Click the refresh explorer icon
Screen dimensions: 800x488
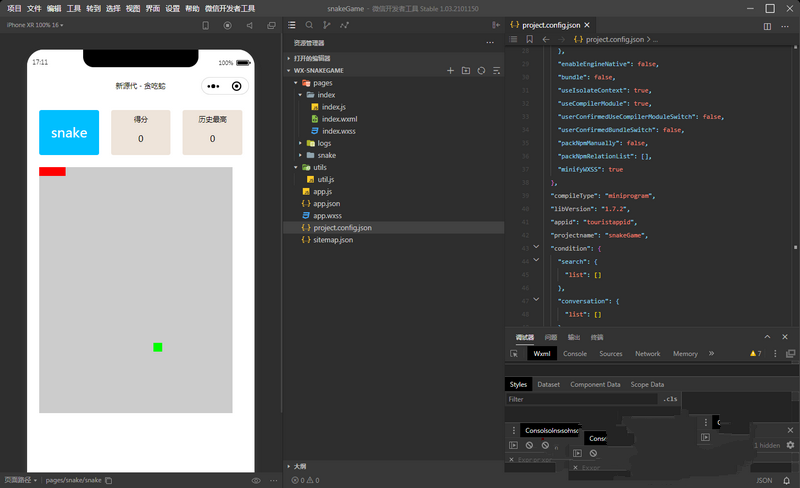(x=481, y=71)
